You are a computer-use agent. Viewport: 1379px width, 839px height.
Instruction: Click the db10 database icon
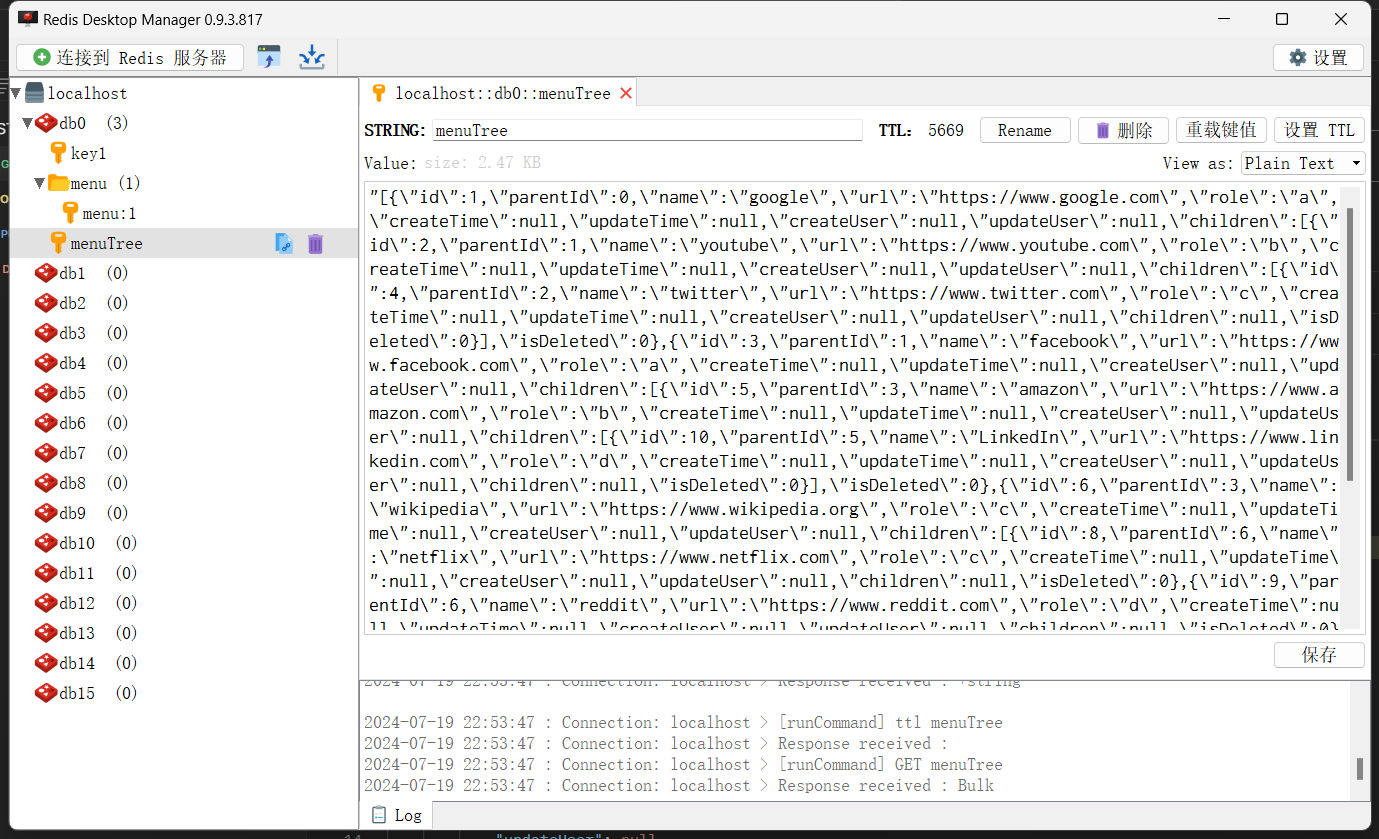(46, 543)
